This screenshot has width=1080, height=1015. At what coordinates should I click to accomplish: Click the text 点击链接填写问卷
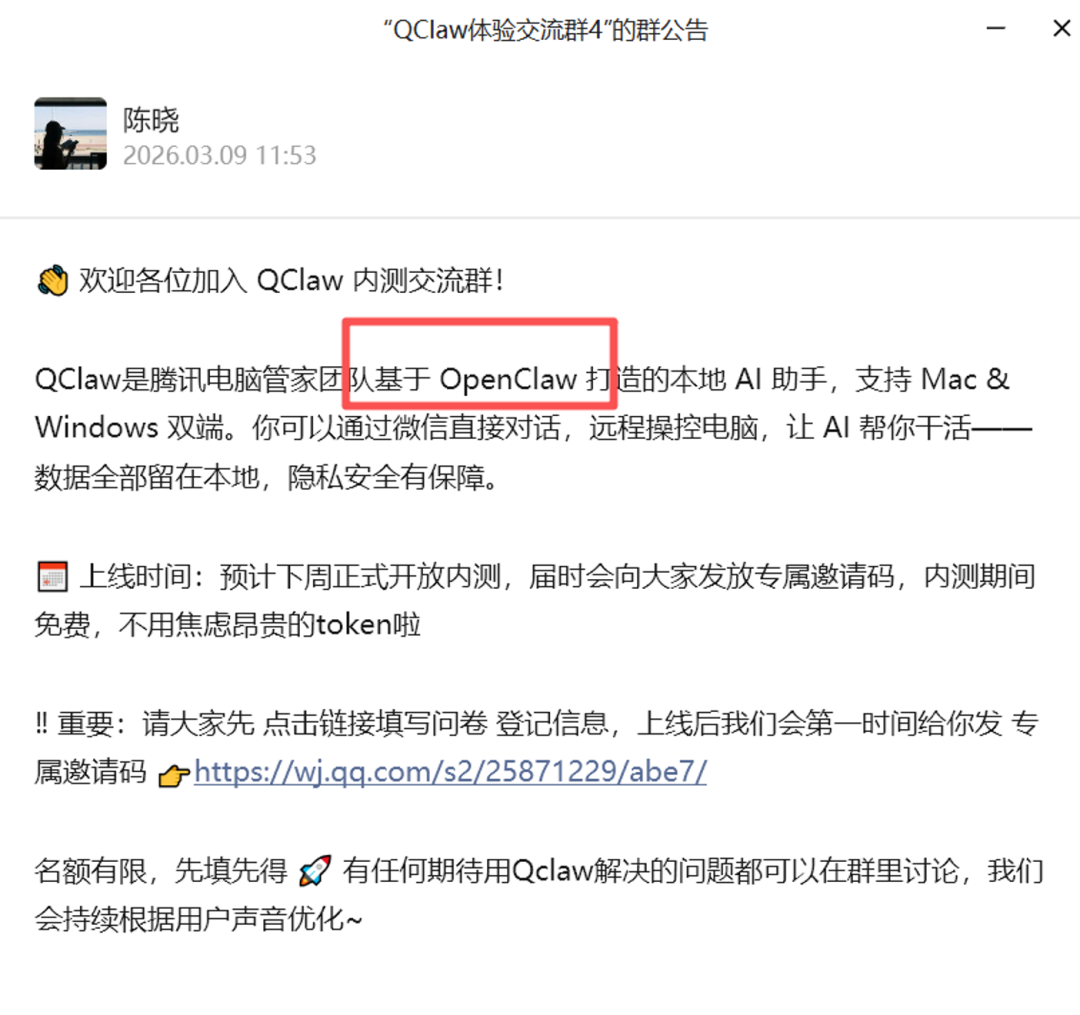[375, 724]
